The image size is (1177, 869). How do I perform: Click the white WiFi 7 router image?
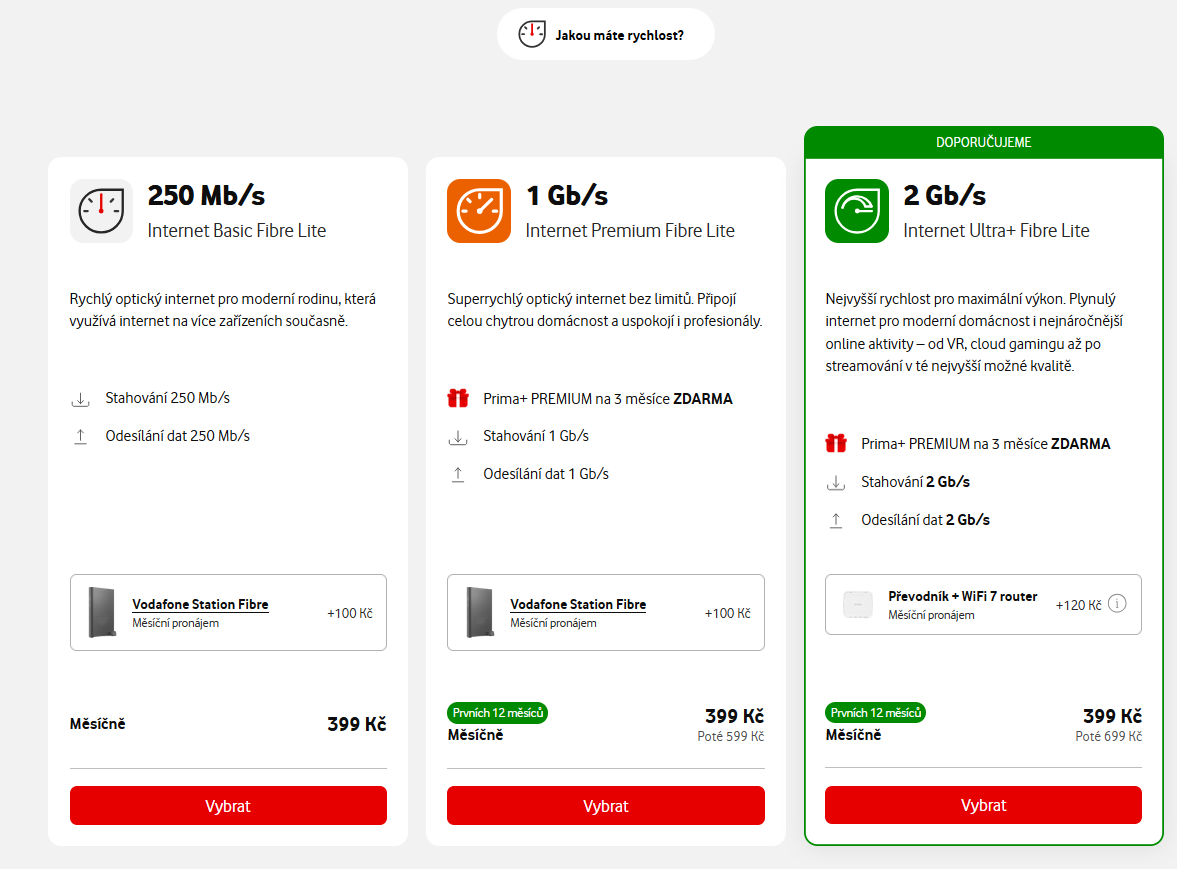[857, 605]
